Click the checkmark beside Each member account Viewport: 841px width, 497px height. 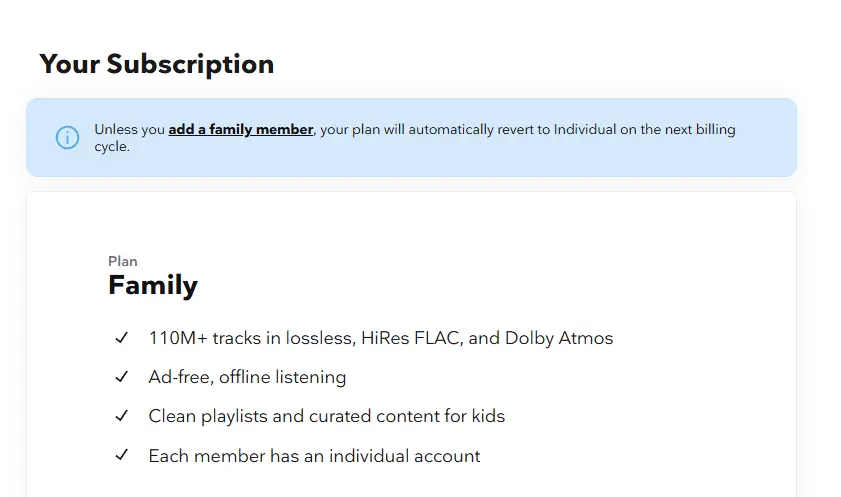click(122, 455)
